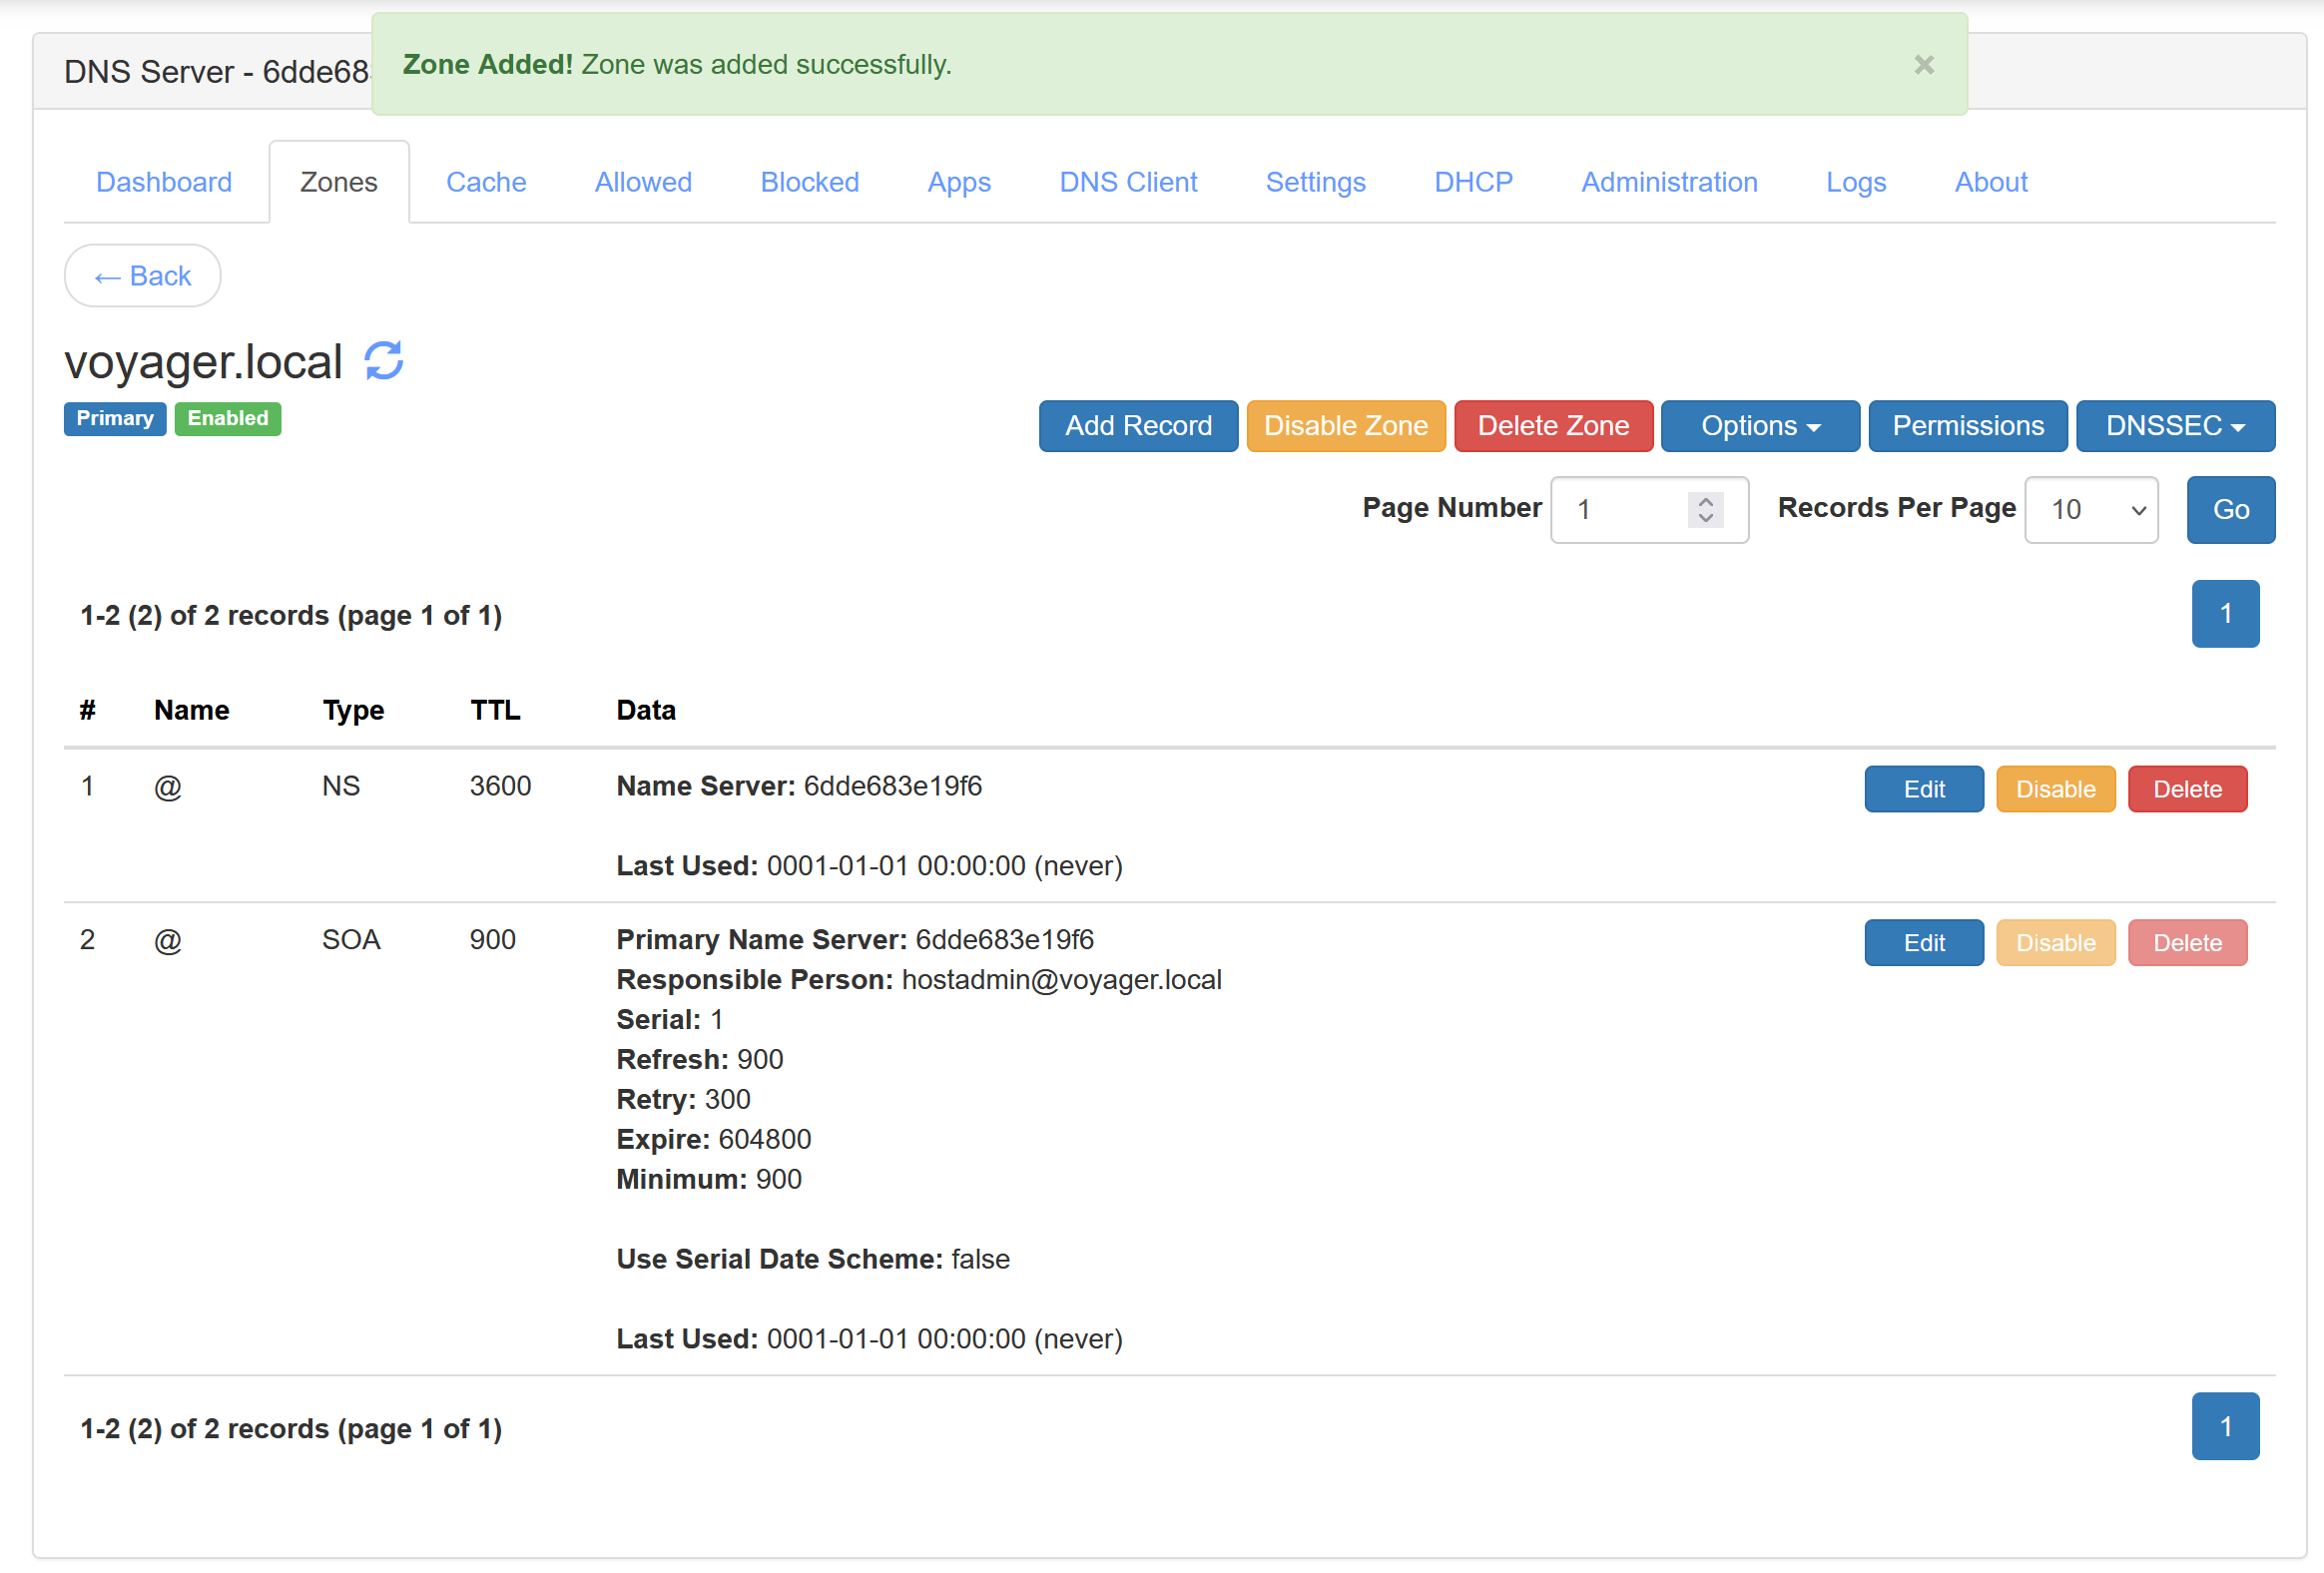Click the TTL column header
This screenshot has width=2324, height=1573.
[x=495, y=710]
